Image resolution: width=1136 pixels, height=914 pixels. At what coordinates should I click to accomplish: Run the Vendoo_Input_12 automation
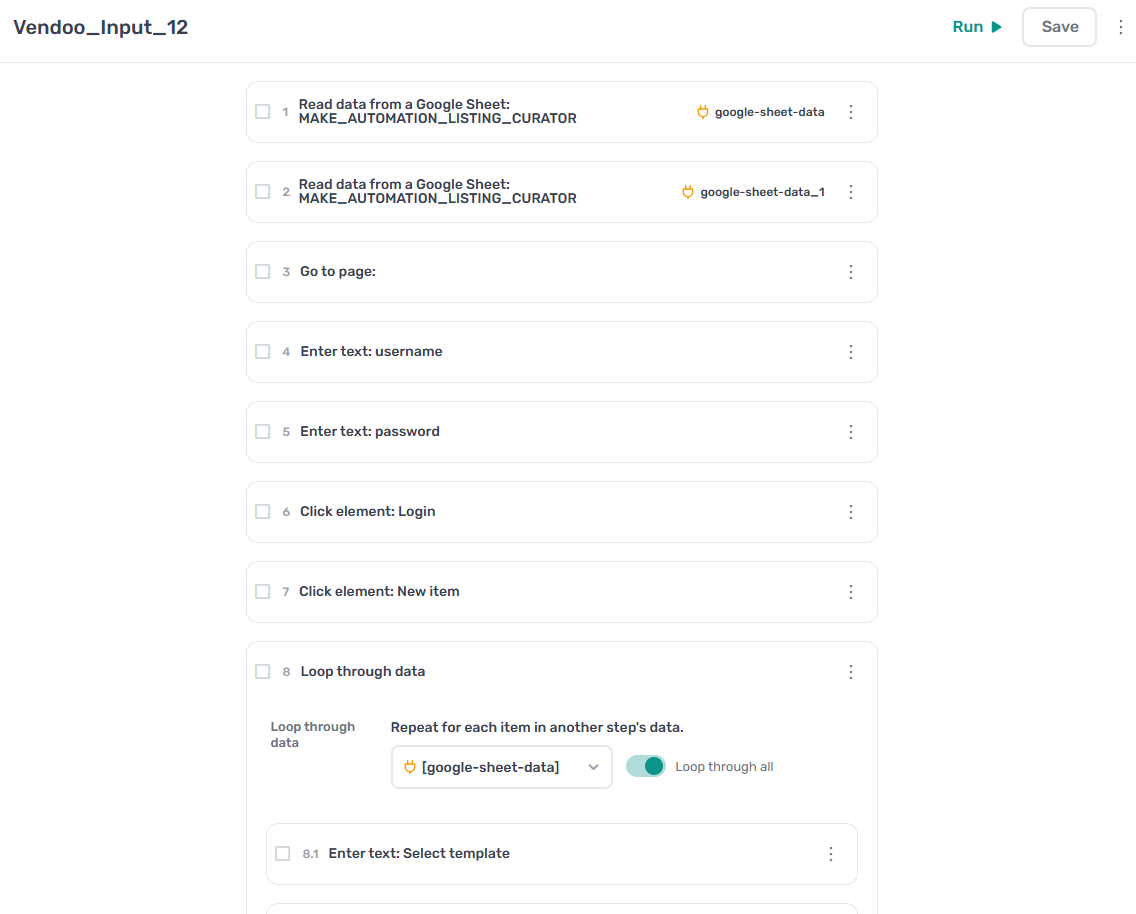[977, 27]
